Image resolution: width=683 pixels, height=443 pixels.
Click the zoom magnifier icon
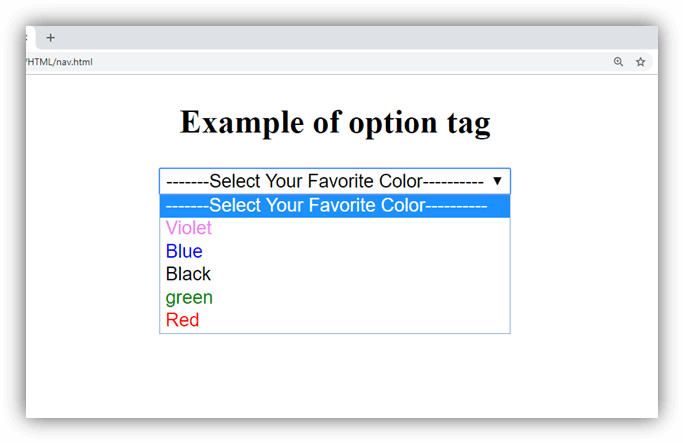point(618,62)
